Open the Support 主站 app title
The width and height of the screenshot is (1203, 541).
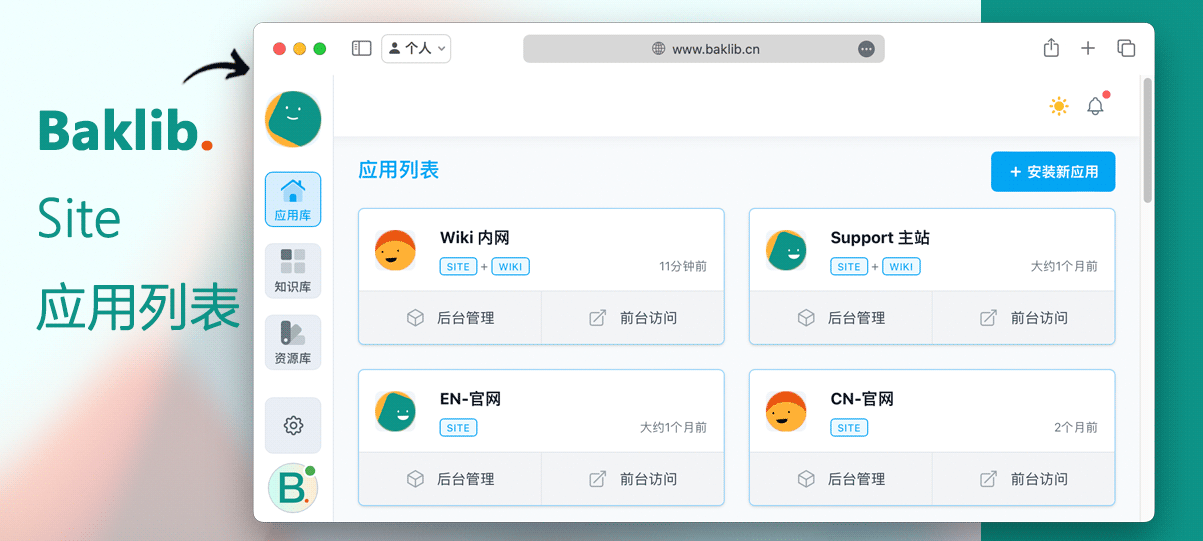click(x=880, y=238)
